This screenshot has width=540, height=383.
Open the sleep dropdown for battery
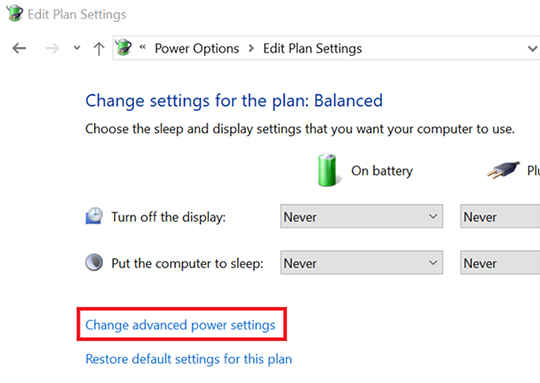(362, 263)
